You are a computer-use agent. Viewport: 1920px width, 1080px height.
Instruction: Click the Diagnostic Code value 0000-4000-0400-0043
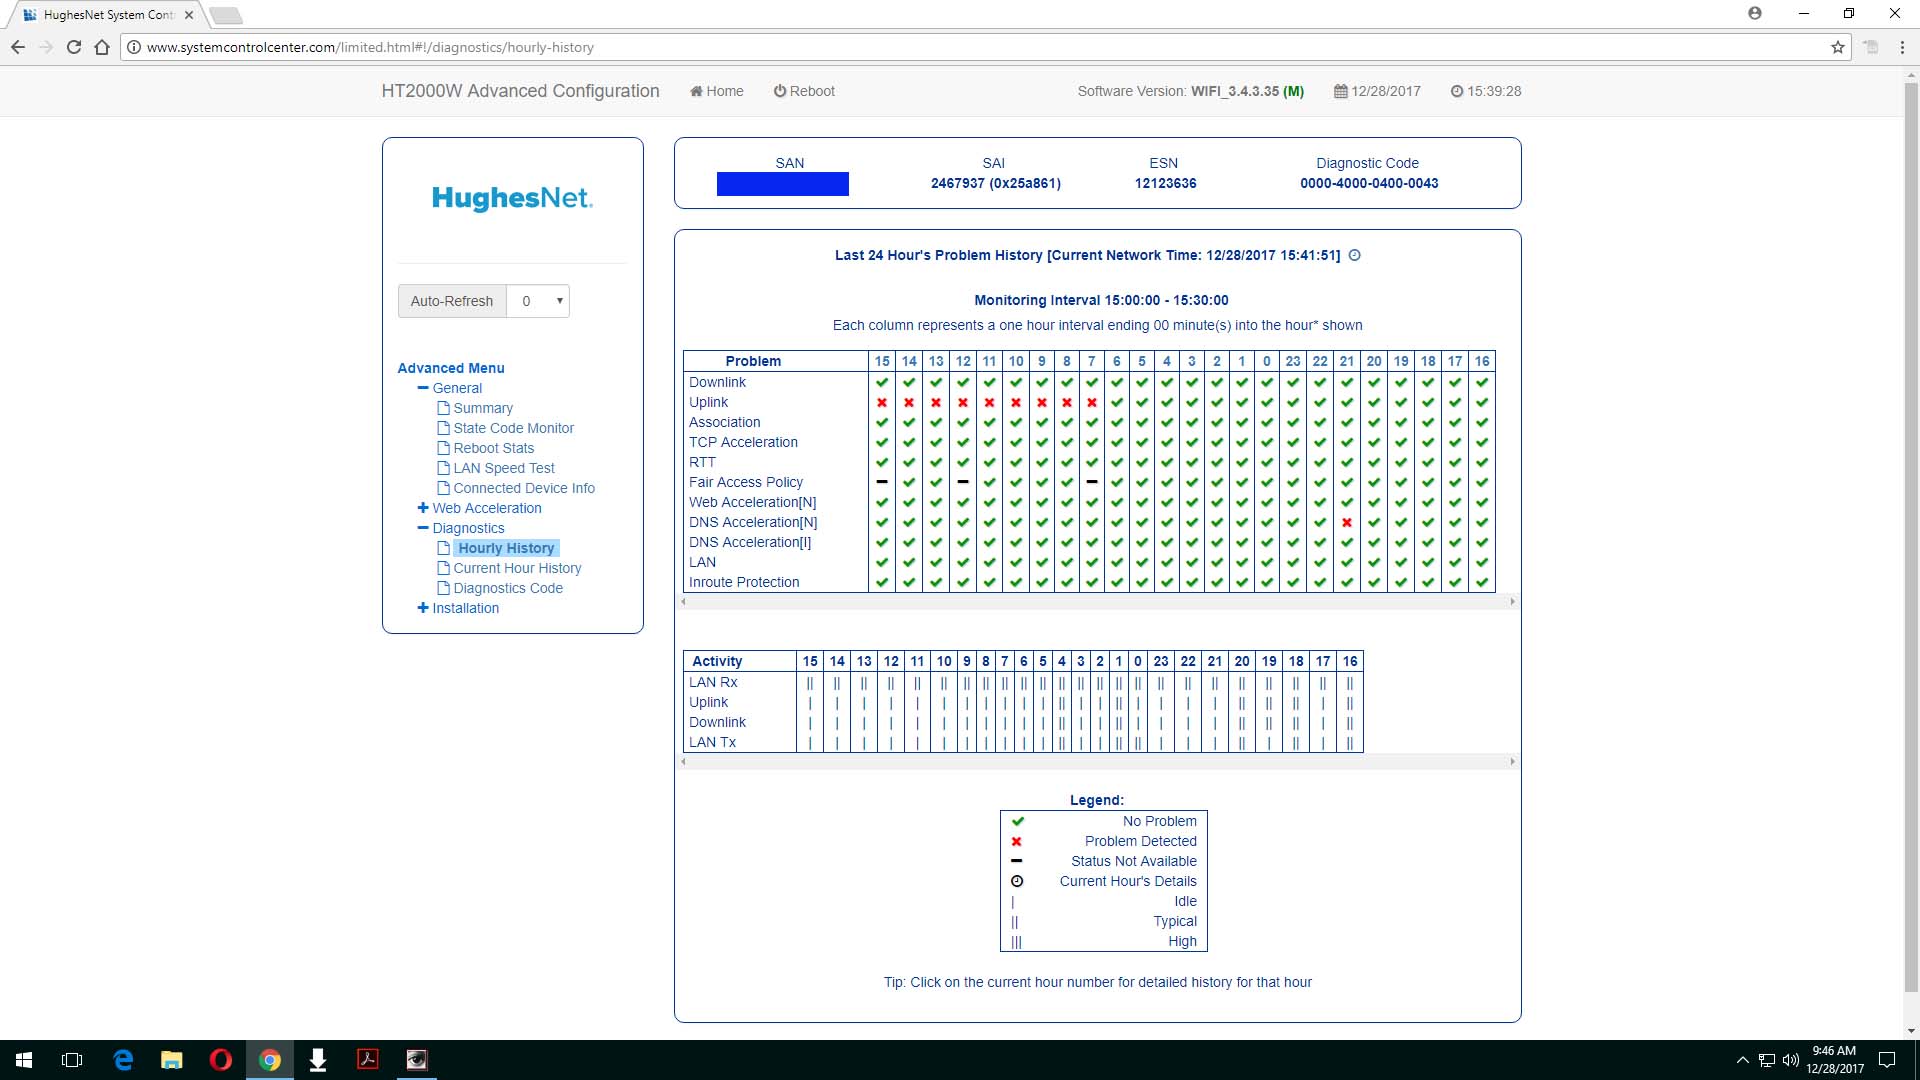coord(1369,183)
